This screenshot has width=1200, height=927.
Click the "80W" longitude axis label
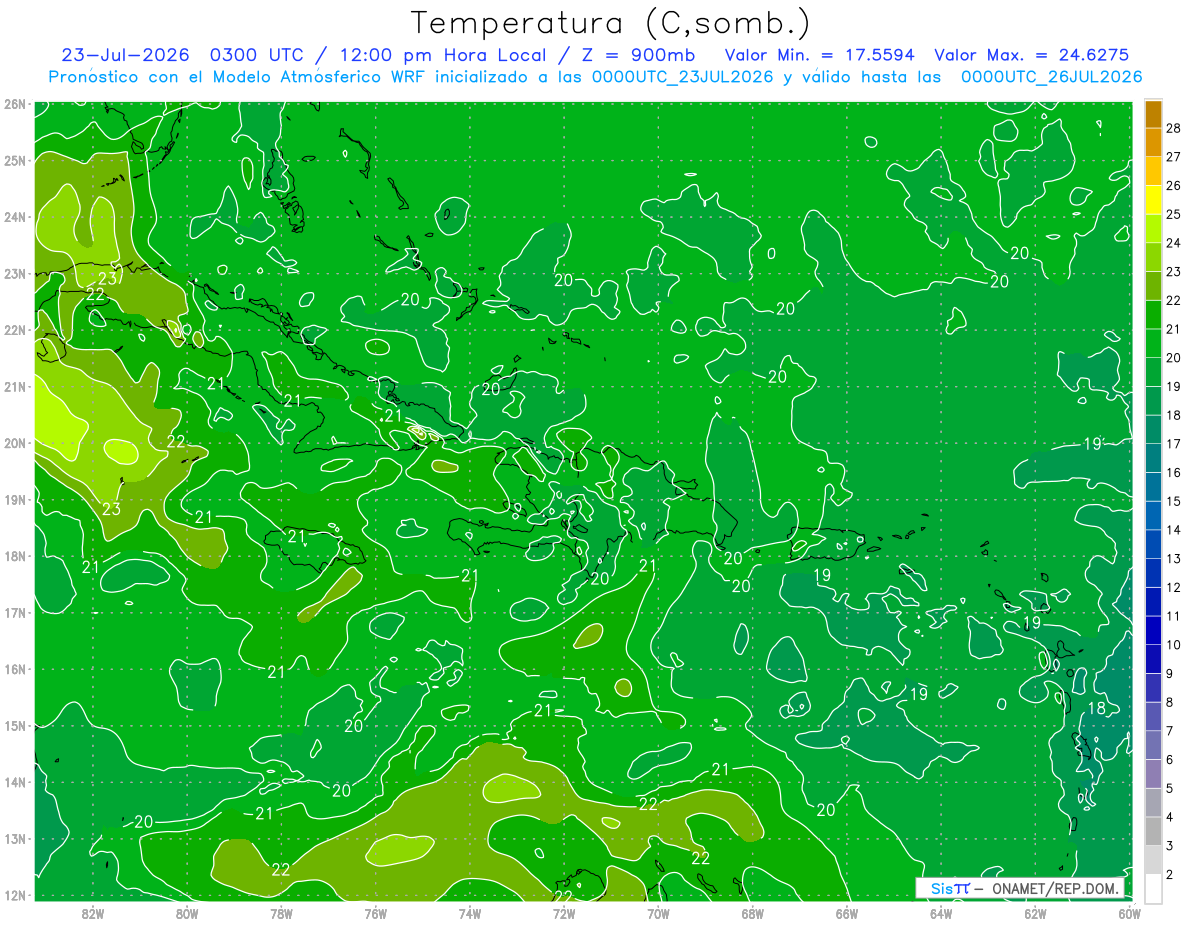pos(187,913)
